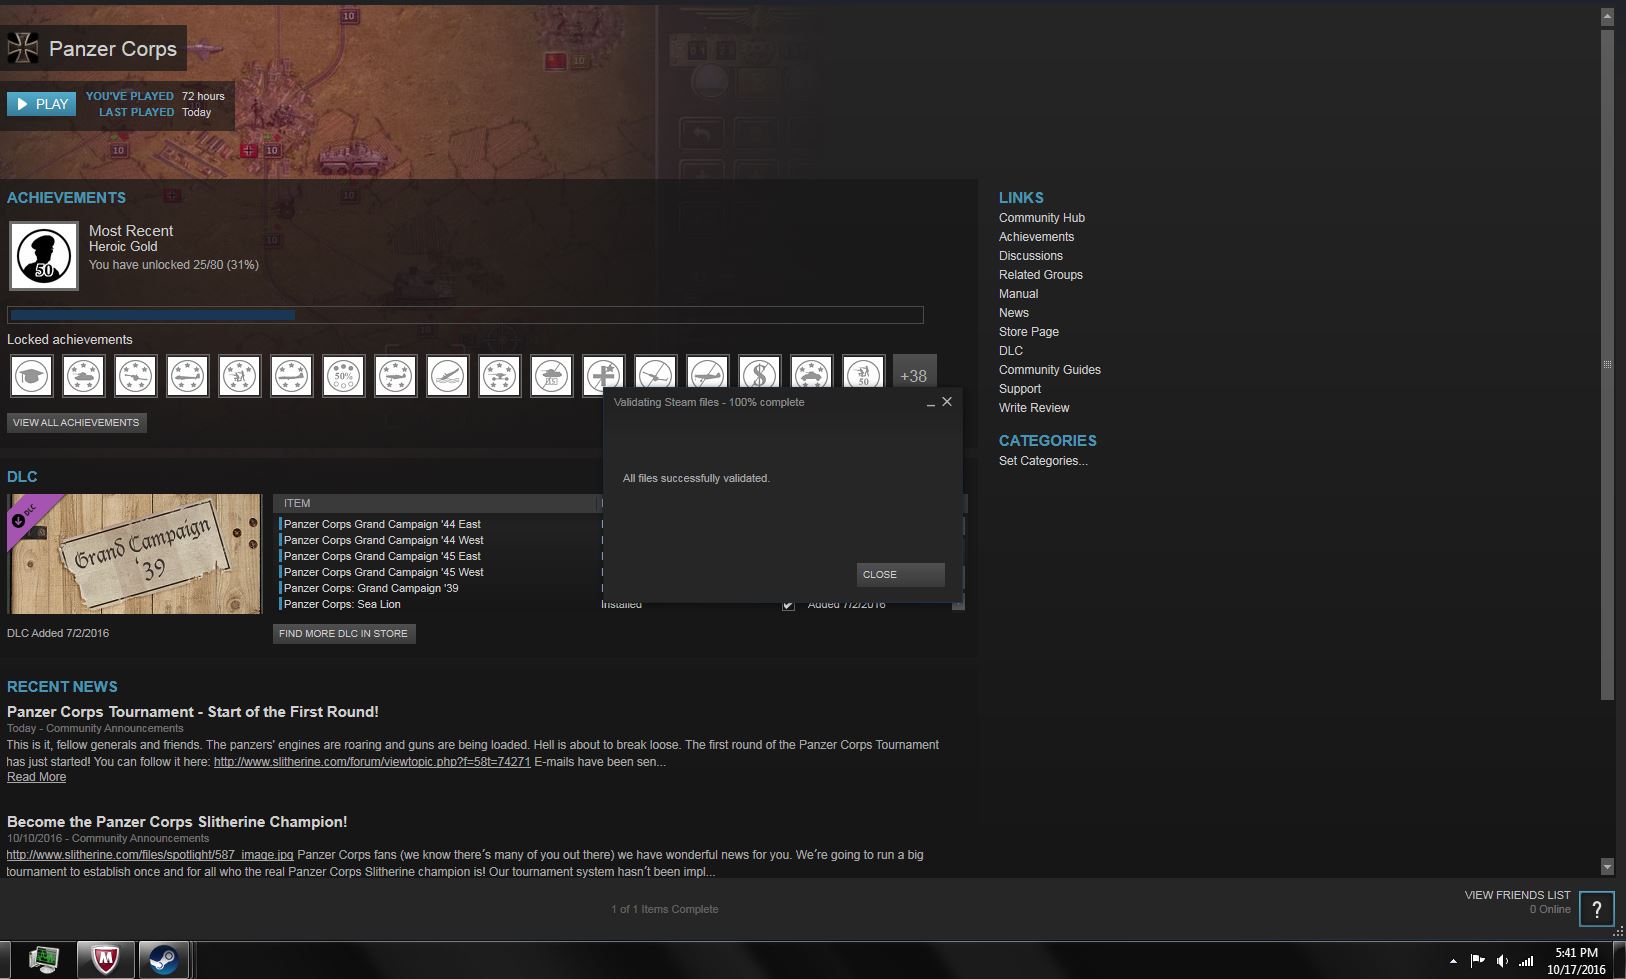Click the ITEM column header in DLC list
This screenshot has height=979, width=1626.
coord(435,503)
